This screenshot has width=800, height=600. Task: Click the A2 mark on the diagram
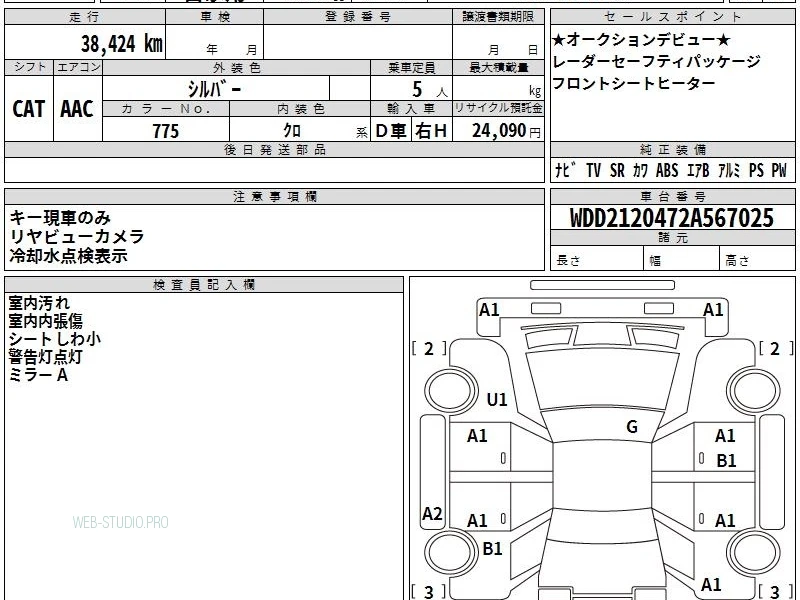432,513
